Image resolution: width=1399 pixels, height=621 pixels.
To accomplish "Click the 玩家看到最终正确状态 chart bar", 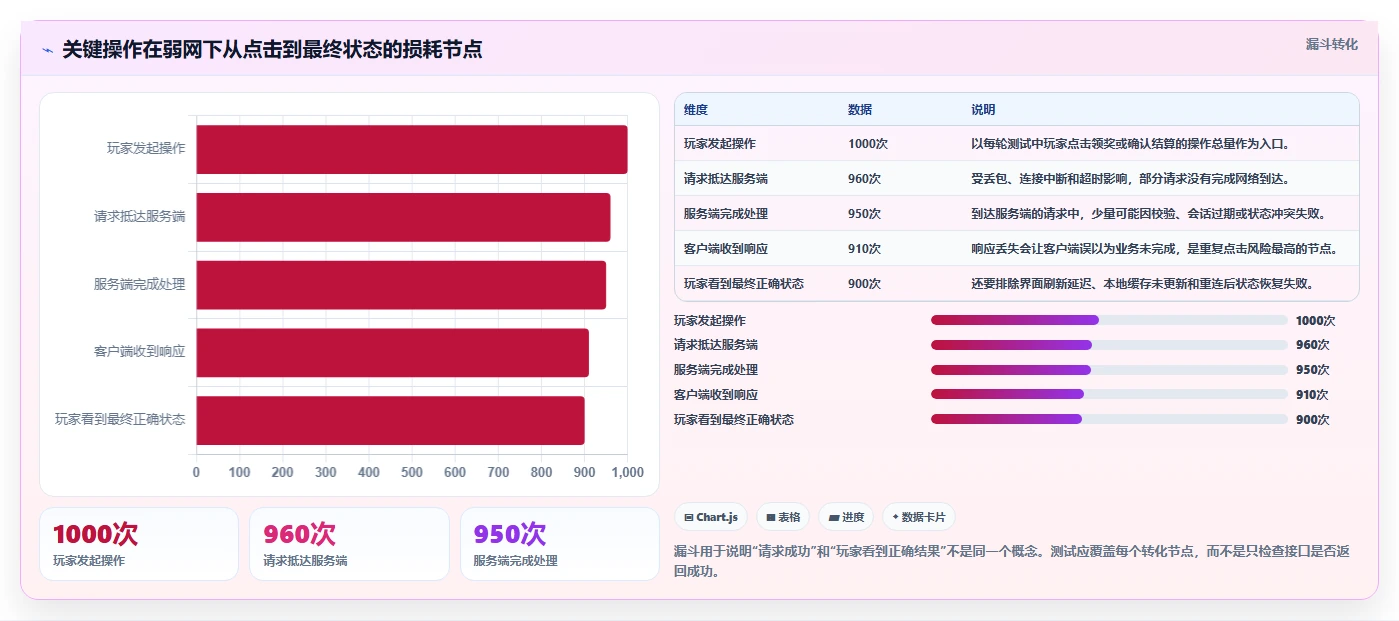I will tap(390, 420).
